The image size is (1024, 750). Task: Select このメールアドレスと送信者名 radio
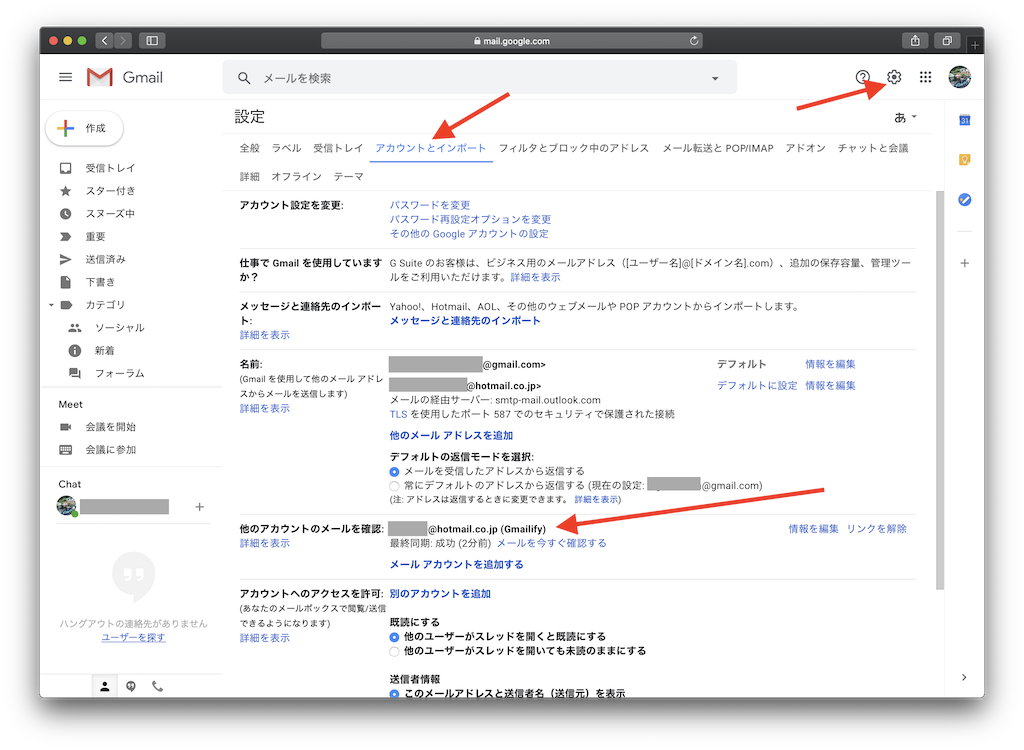[x=394, y=694]
